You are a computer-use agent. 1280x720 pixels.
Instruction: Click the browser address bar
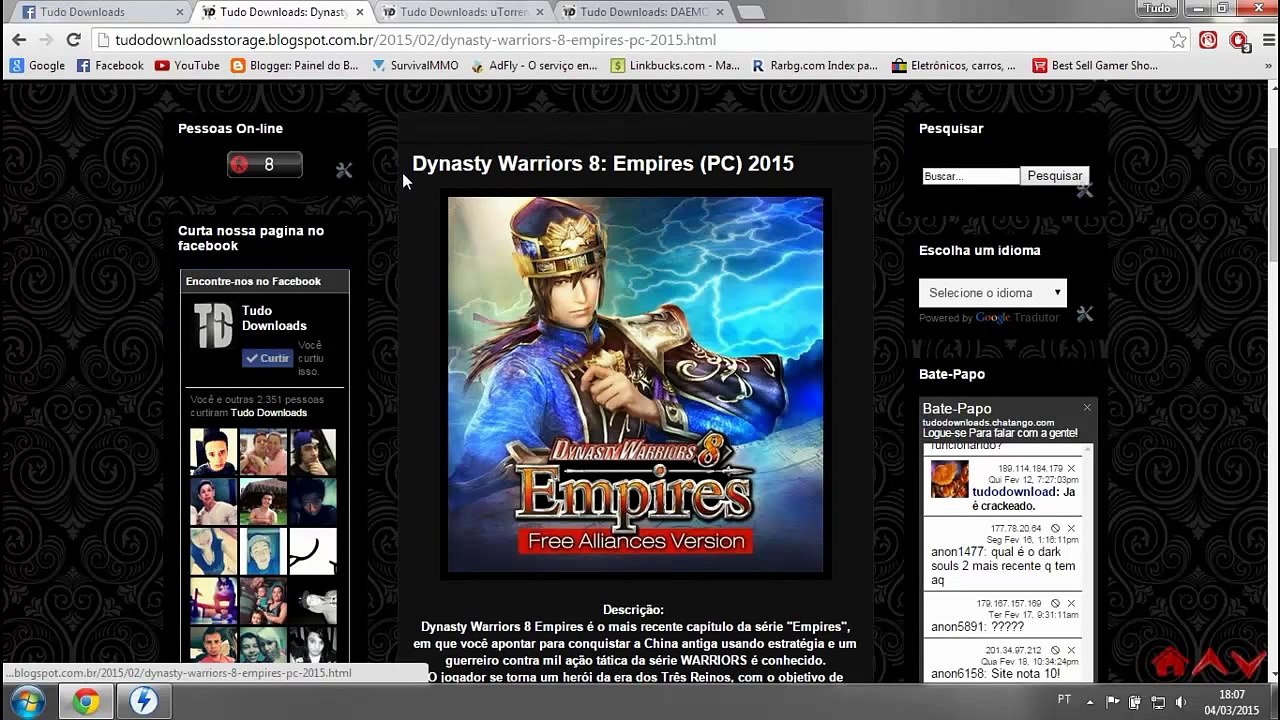pos(640,40)
